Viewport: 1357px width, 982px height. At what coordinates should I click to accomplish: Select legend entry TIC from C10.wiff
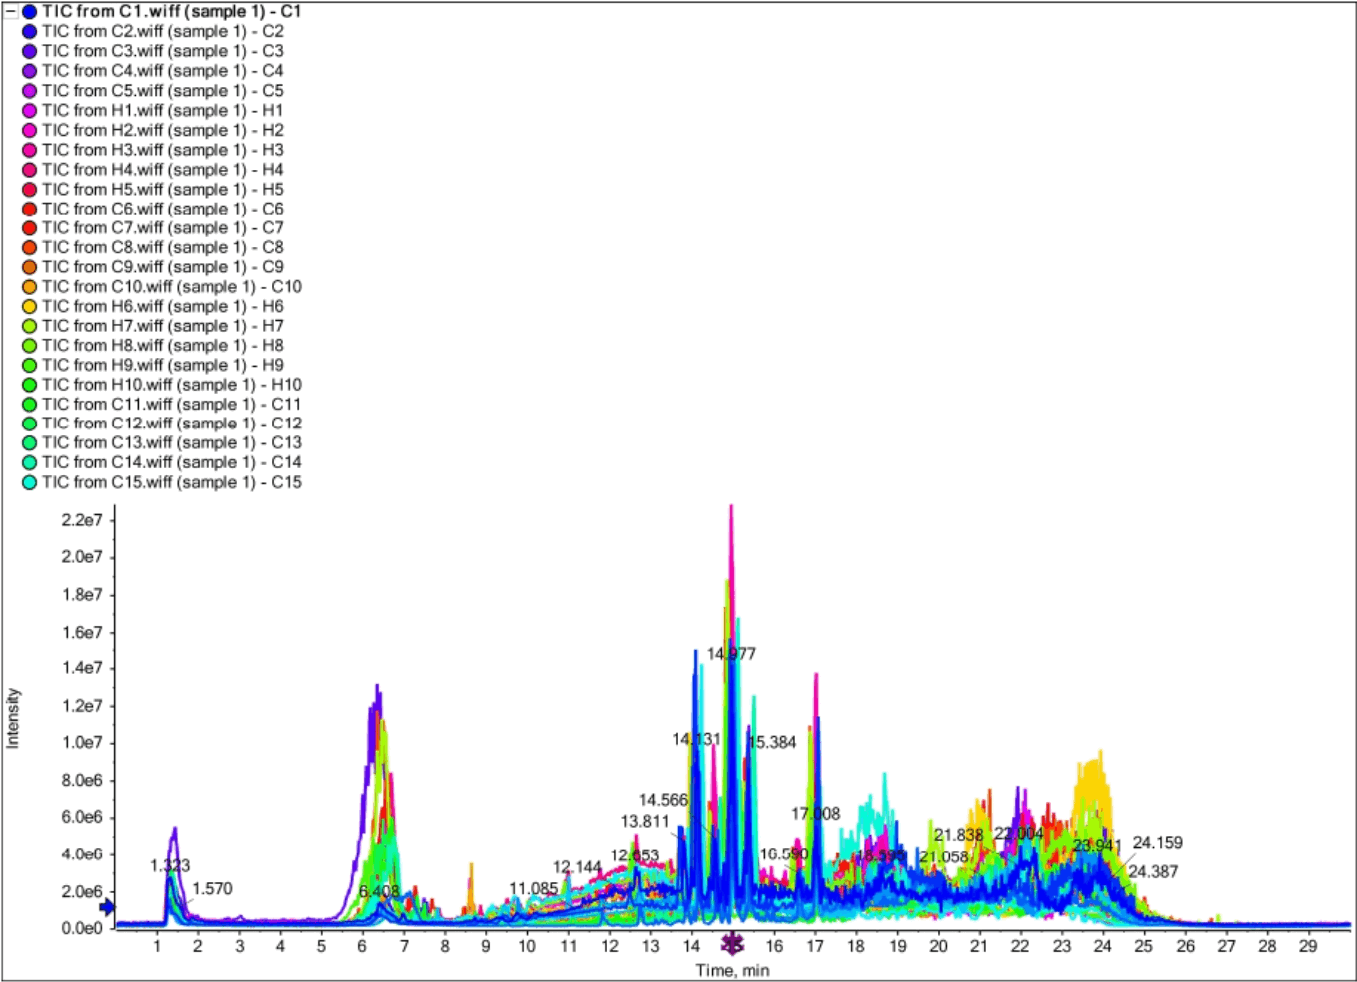172,287
